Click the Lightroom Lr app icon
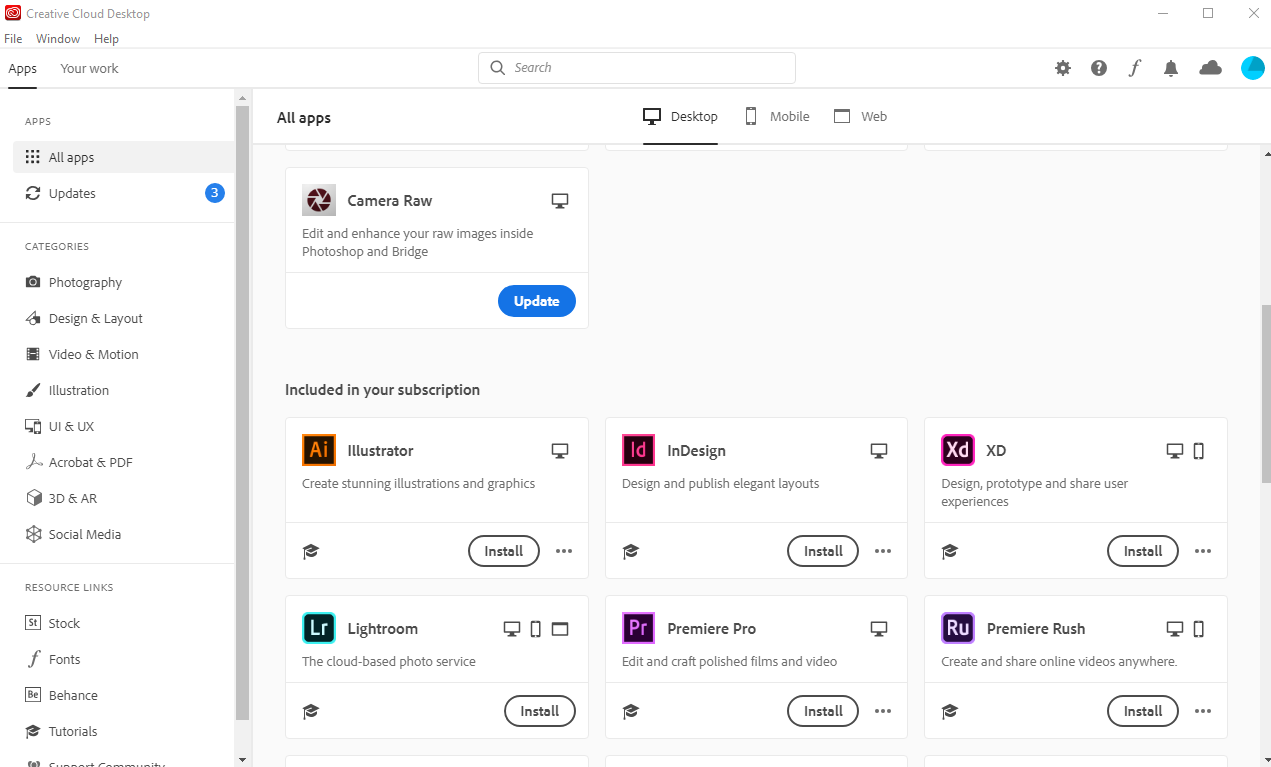Image resolution: width=1271 pixels, height=767 pixels. point(319,628)
